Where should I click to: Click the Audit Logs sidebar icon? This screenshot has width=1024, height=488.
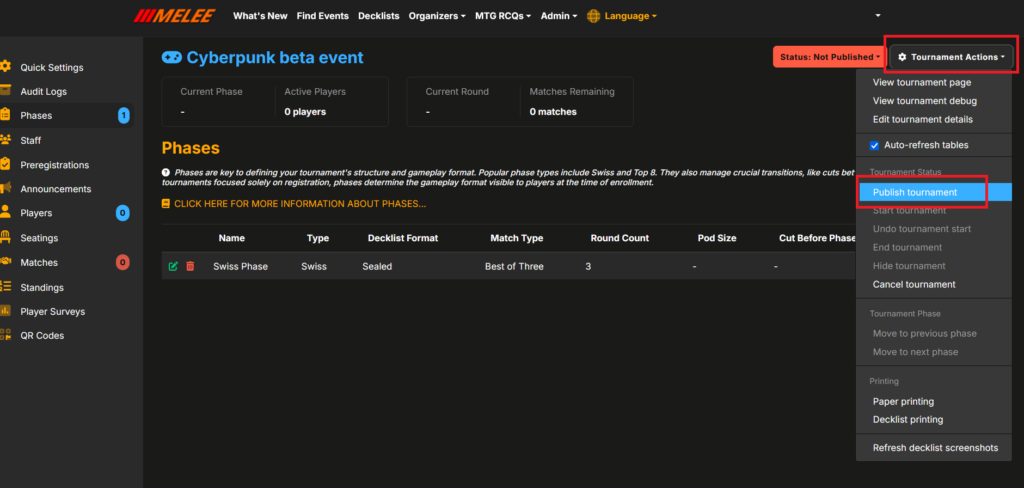(5, 91)
